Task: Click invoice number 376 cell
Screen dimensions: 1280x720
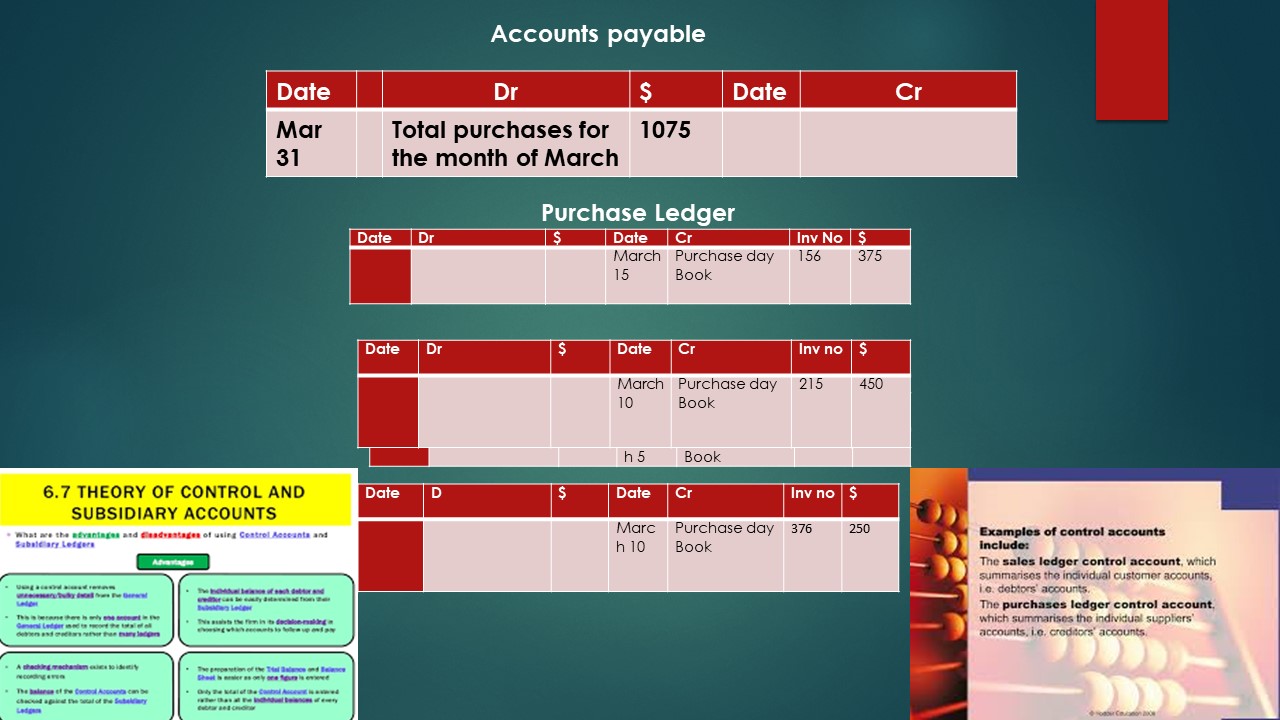Action: point(811,538)
